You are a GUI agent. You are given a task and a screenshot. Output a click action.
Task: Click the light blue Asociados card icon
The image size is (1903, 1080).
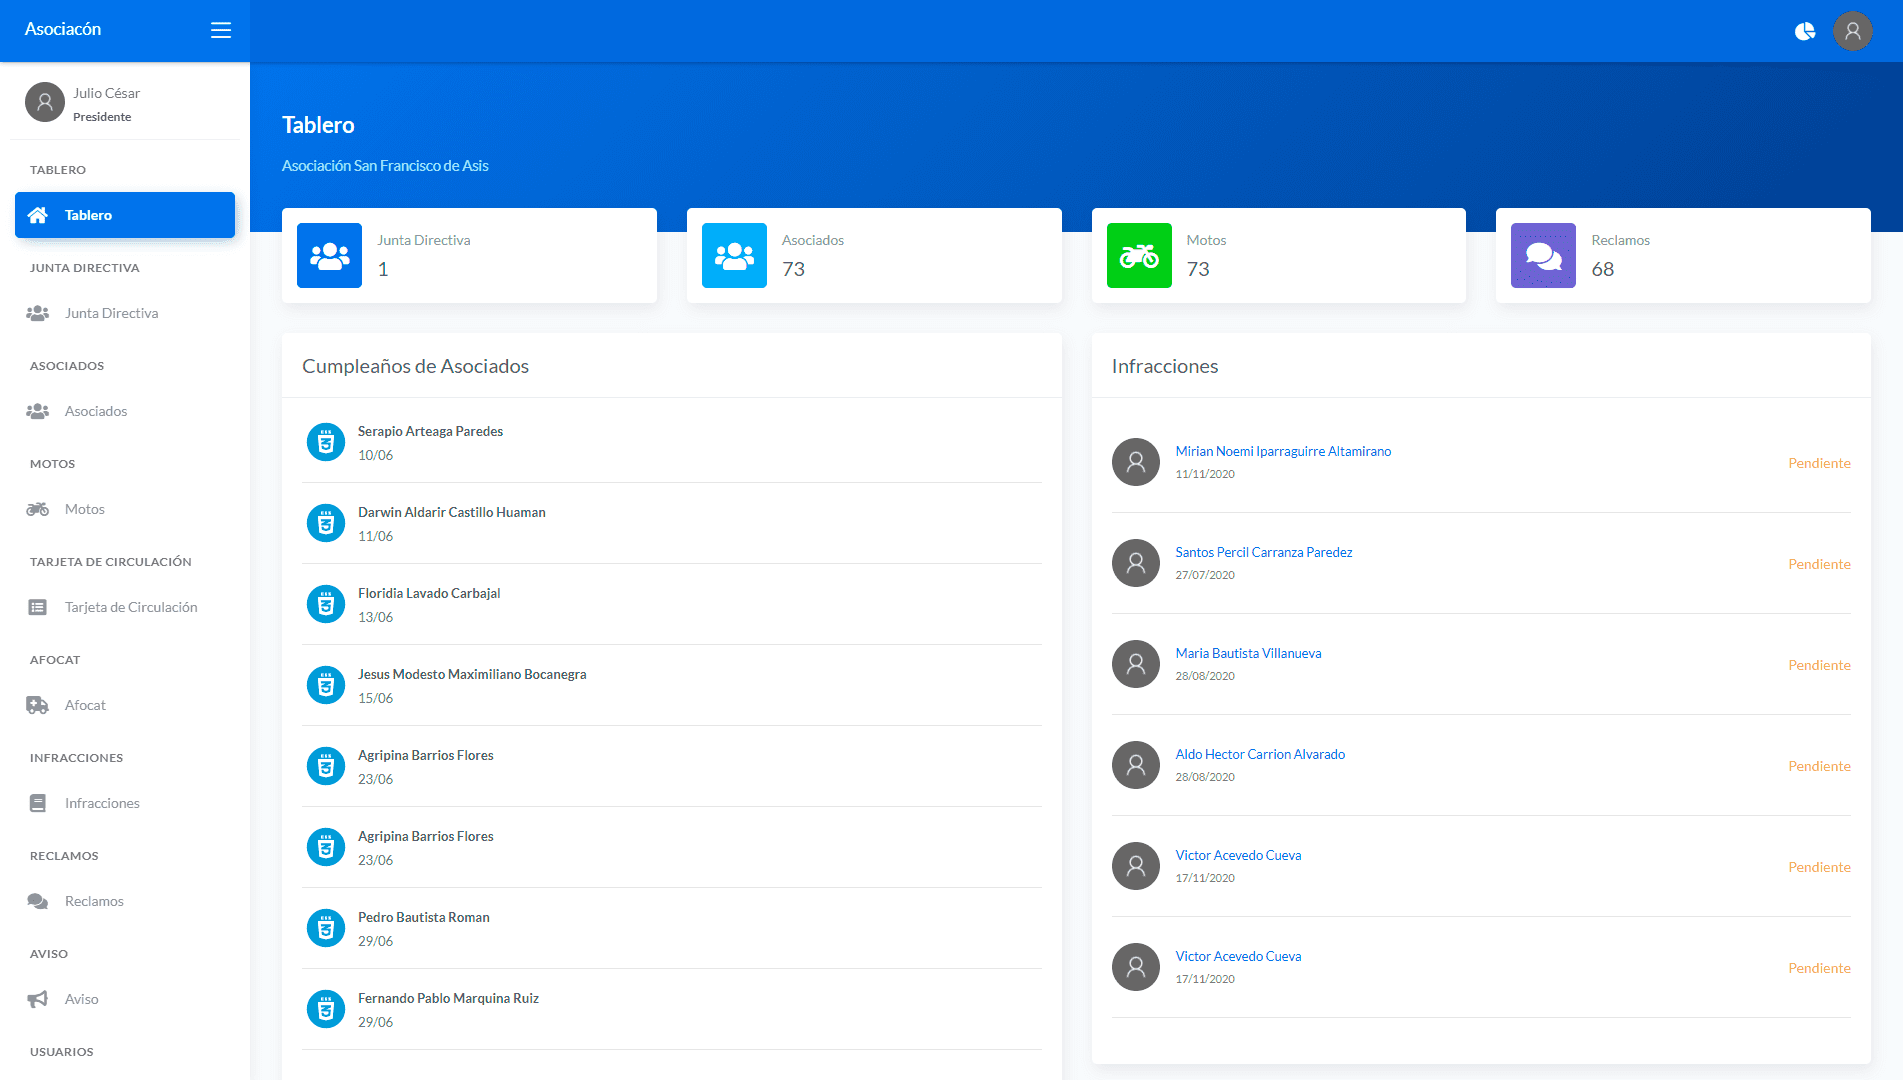click(734, 255)
